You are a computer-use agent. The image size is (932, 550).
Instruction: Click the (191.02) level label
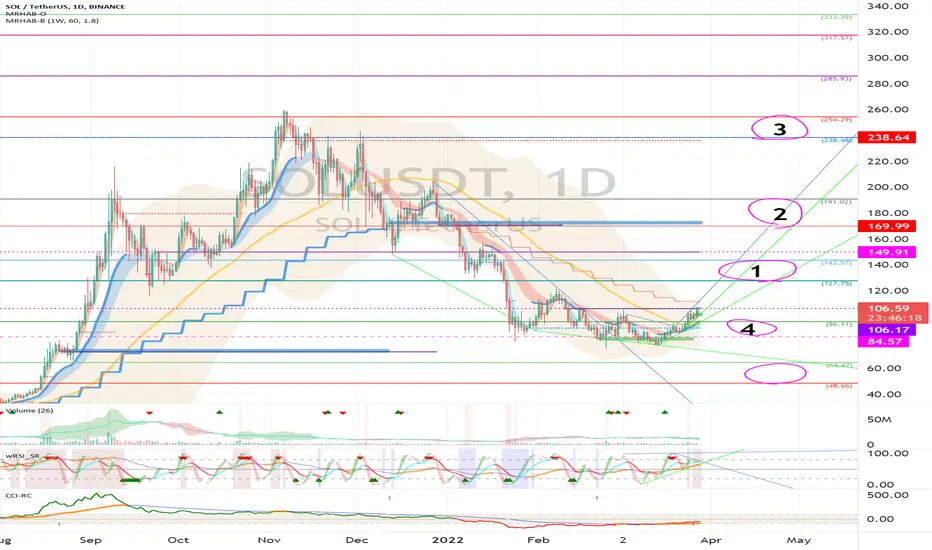pyautogui.click(x=836, y=202)
